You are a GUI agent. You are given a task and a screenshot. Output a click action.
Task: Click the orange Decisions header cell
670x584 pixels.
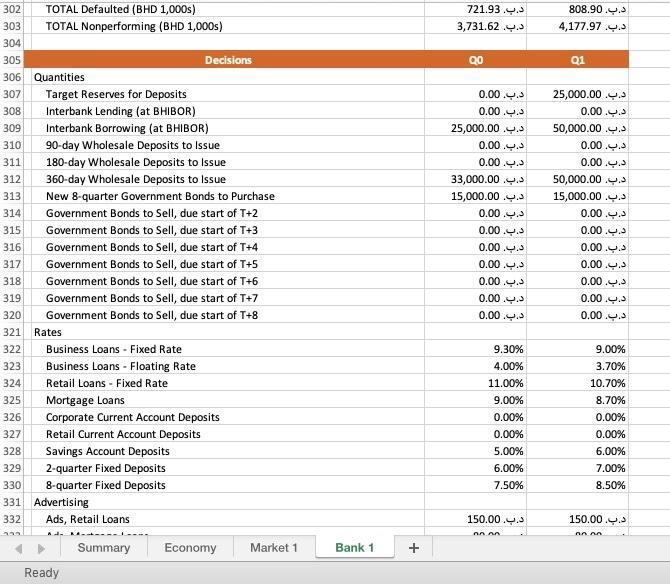[228, 60]
